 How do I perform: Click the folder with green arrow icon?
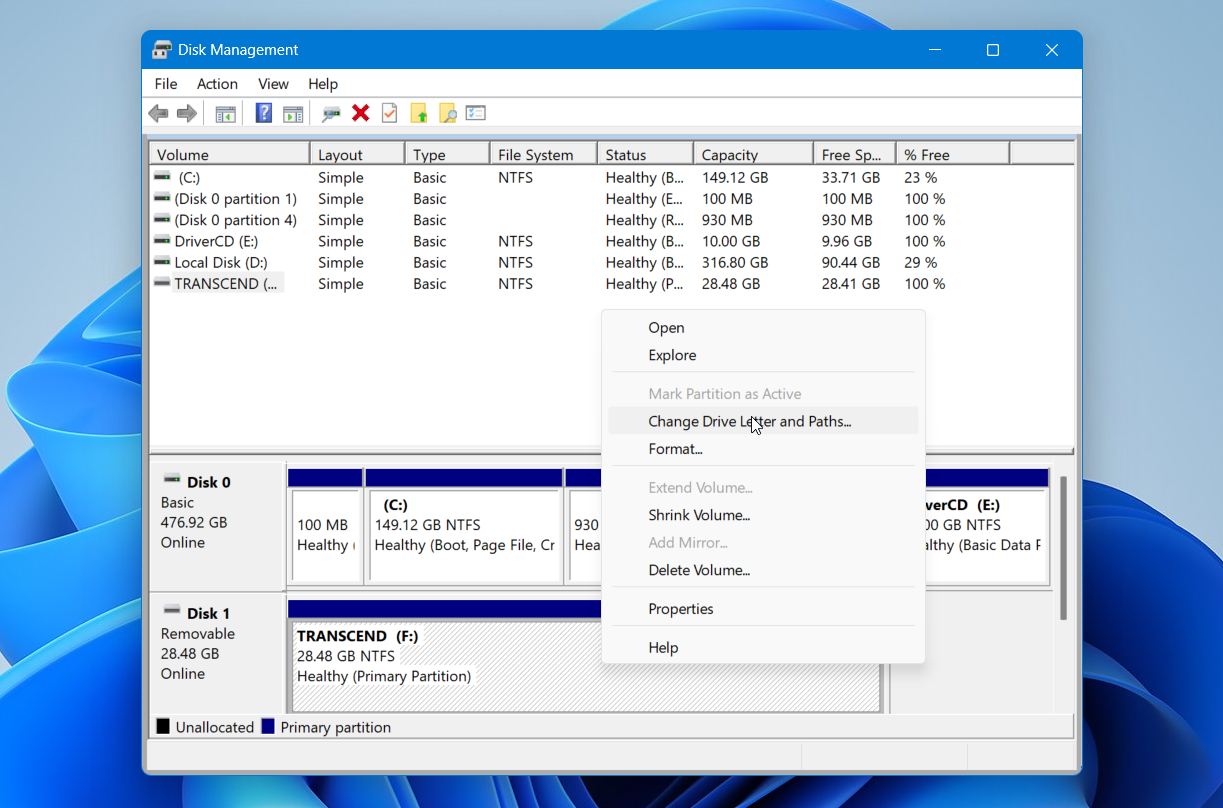click(x=419, y=113)
